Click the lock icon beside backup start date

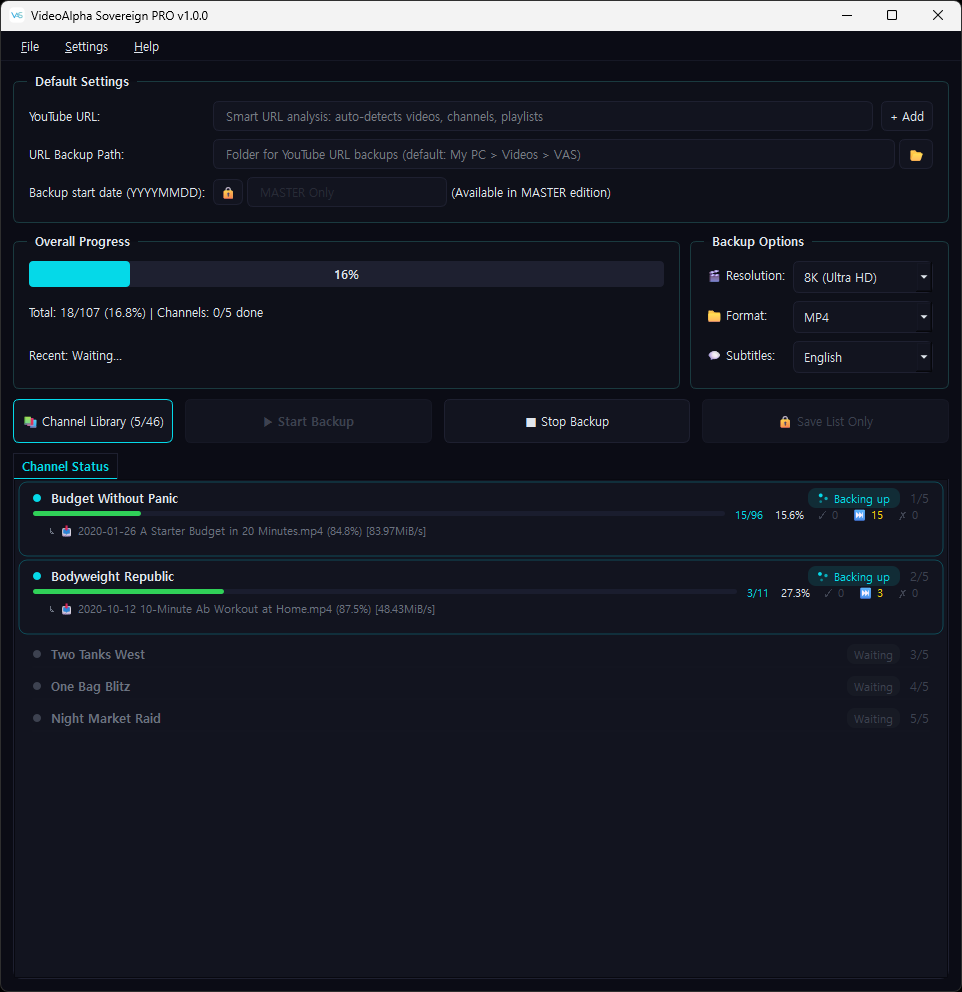(228, 192)
